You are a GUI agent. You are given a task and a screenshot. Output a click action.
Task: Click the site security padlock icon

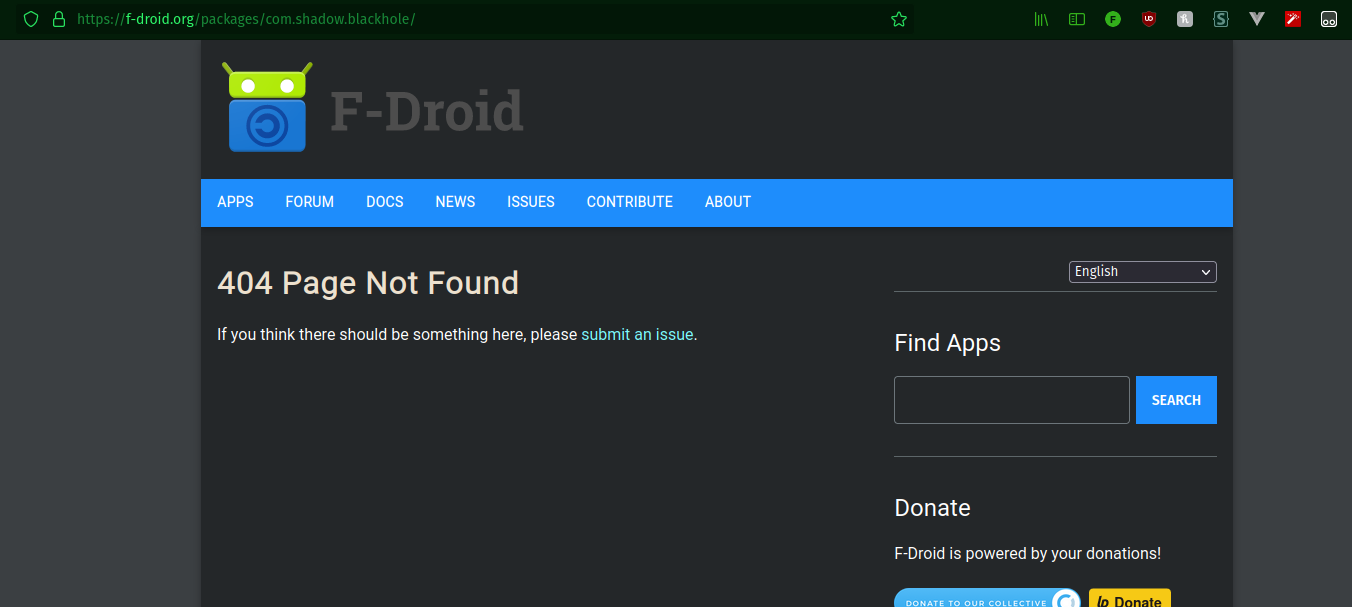coord(59,19)
